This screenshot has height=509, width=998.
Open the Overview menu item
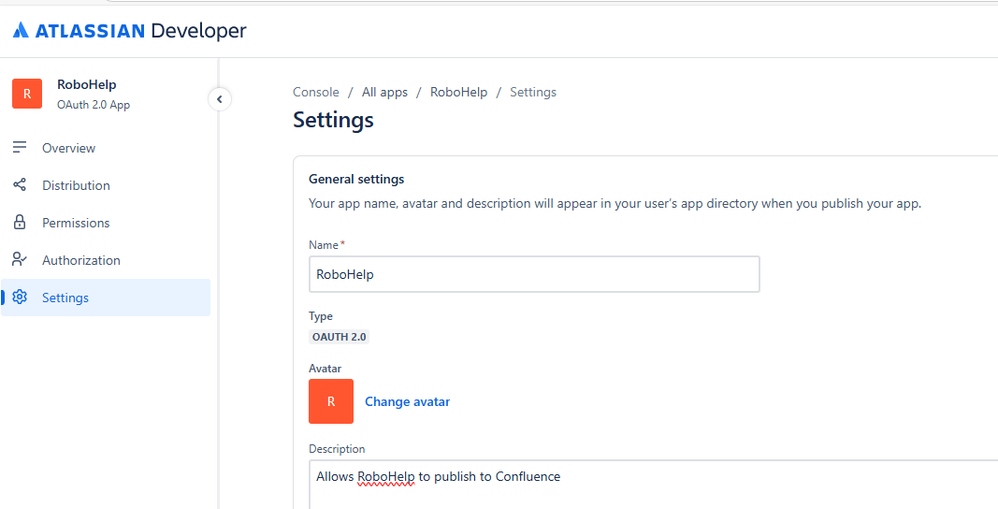tap(69, 148)
